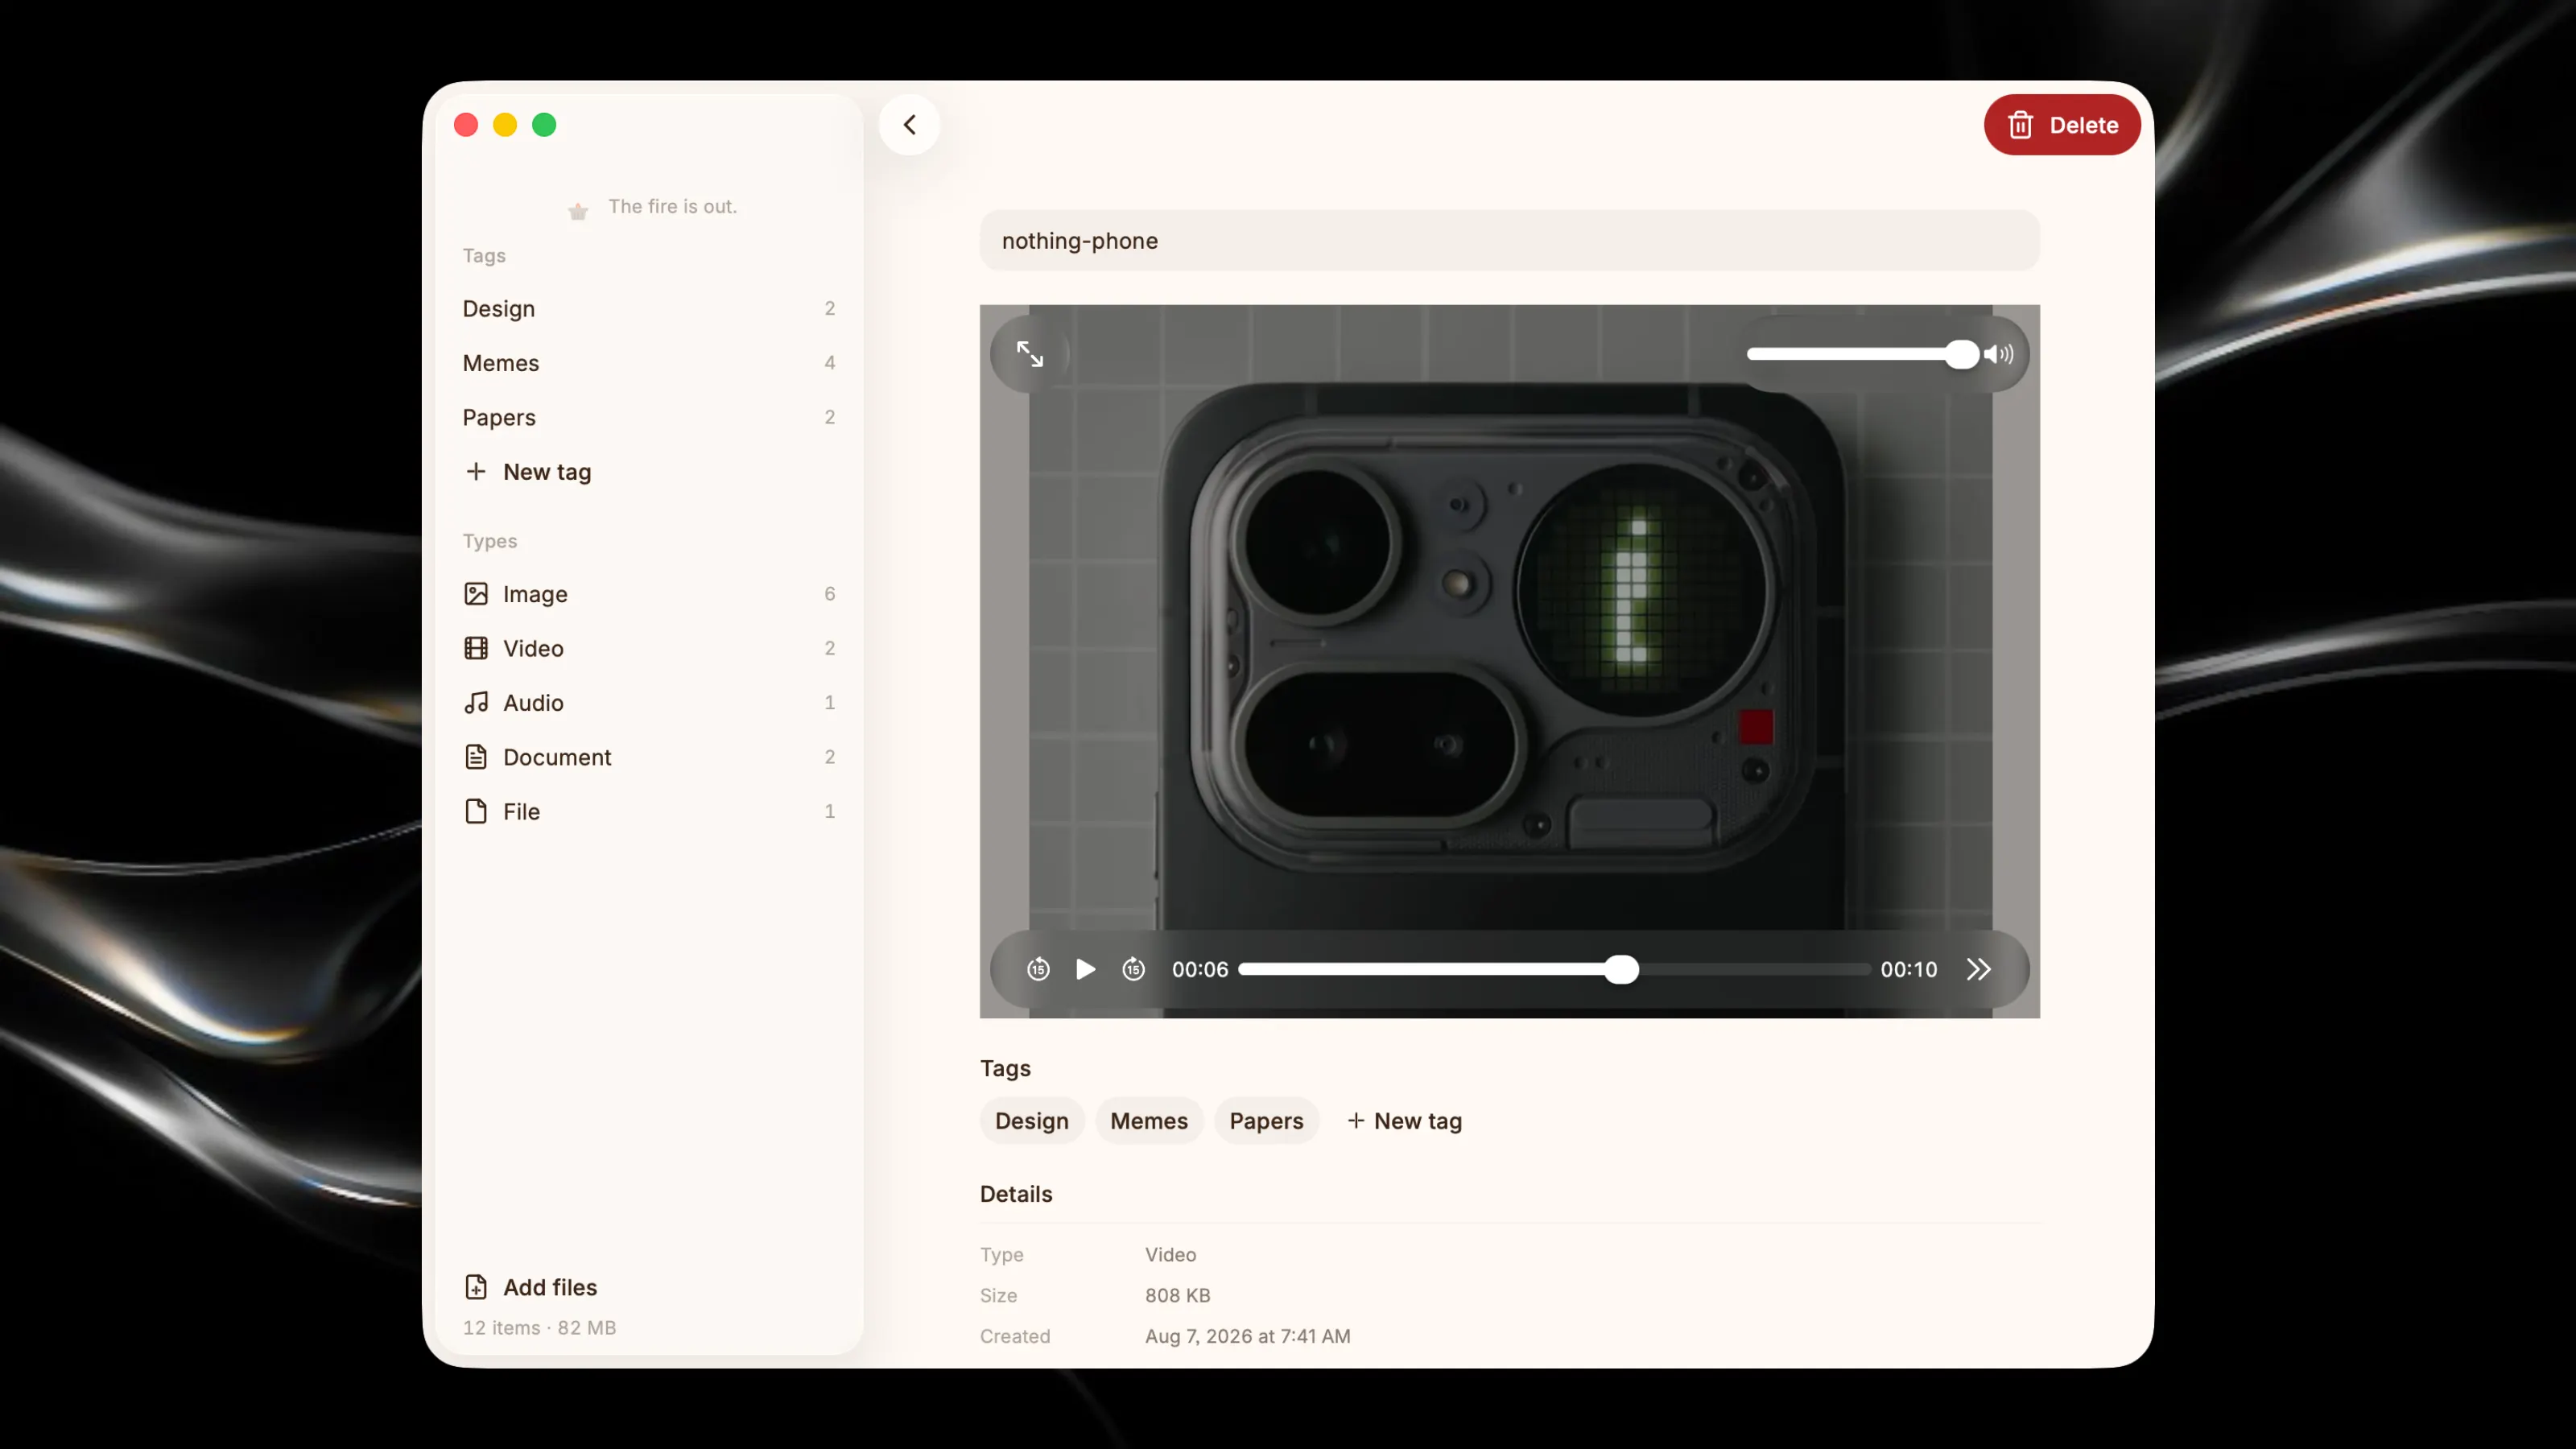The height and width of the screenshot is (1449, 2576).
Task: Click the trash icon in Delete button
Action: [2020, 125]
